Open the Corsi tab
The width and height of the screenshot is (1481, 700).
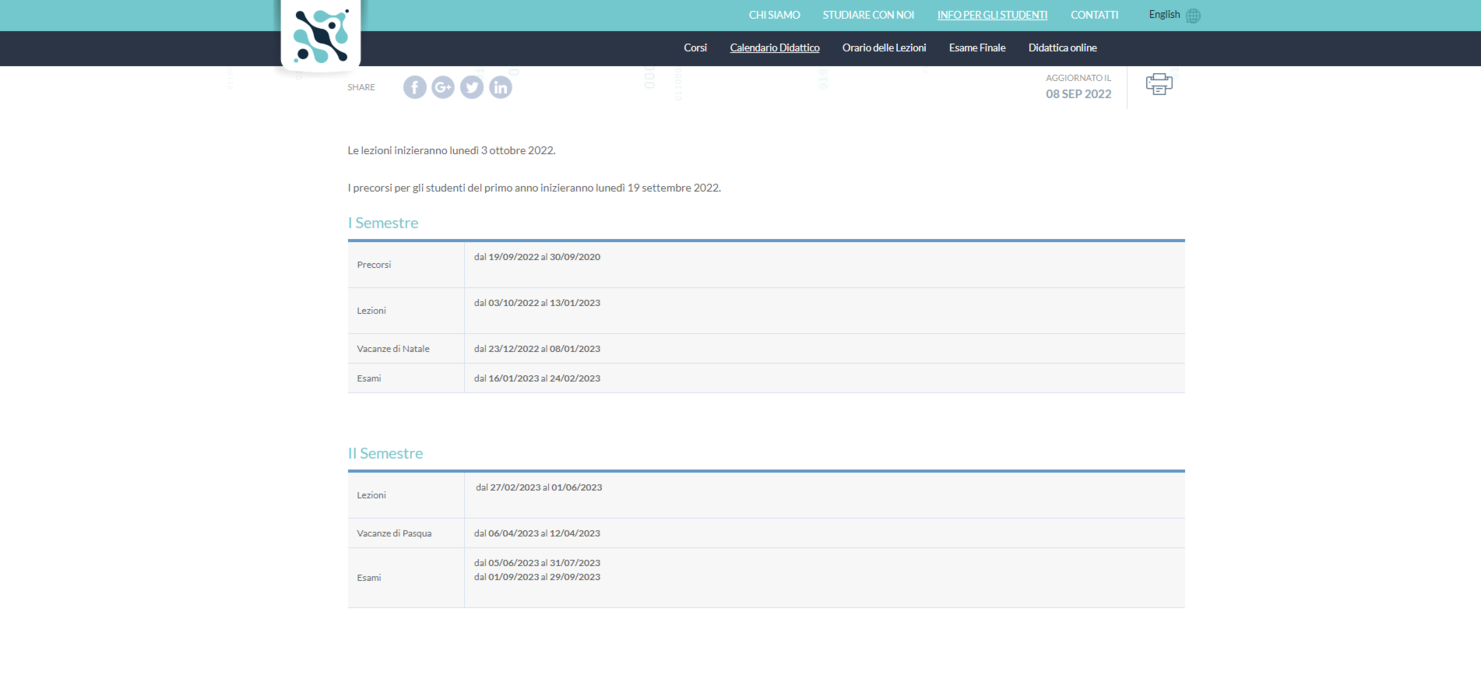[695, 48]
